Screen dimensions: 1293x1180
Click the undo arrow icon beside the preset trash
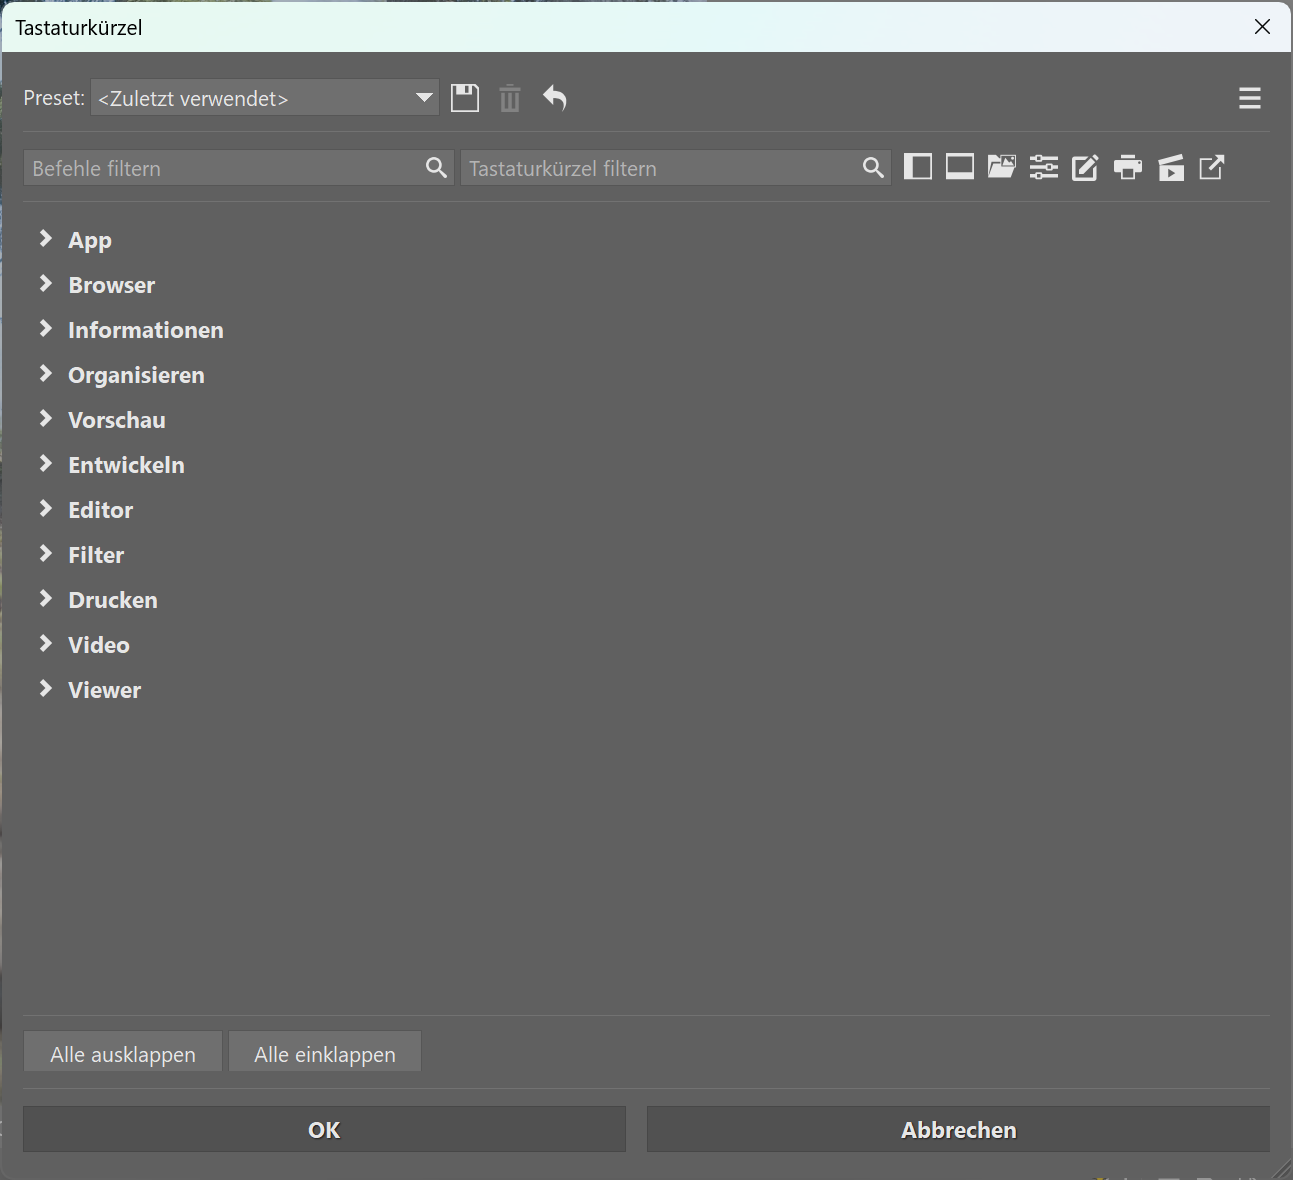pos(555,98)
